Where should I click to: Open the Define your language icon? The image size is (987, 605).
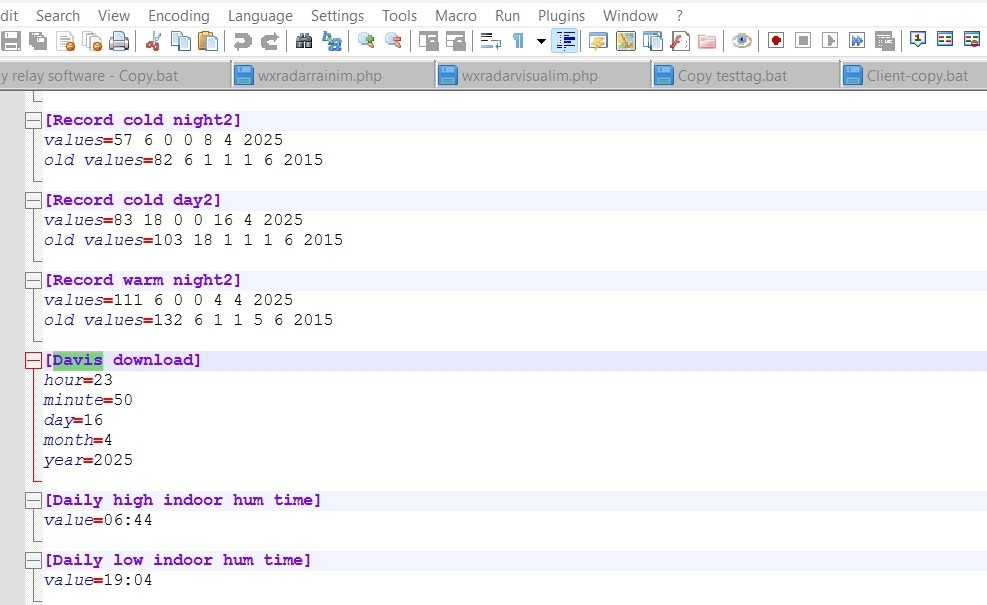click(x=598, y=41)
